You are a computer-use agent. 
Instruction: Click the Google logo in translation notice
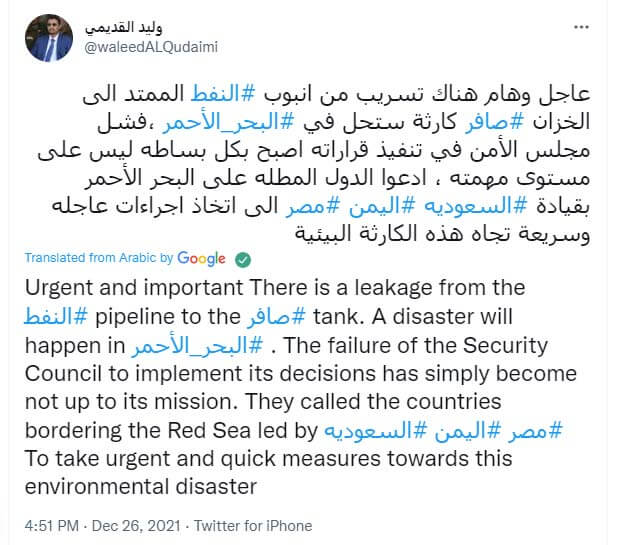pos(201,259)
